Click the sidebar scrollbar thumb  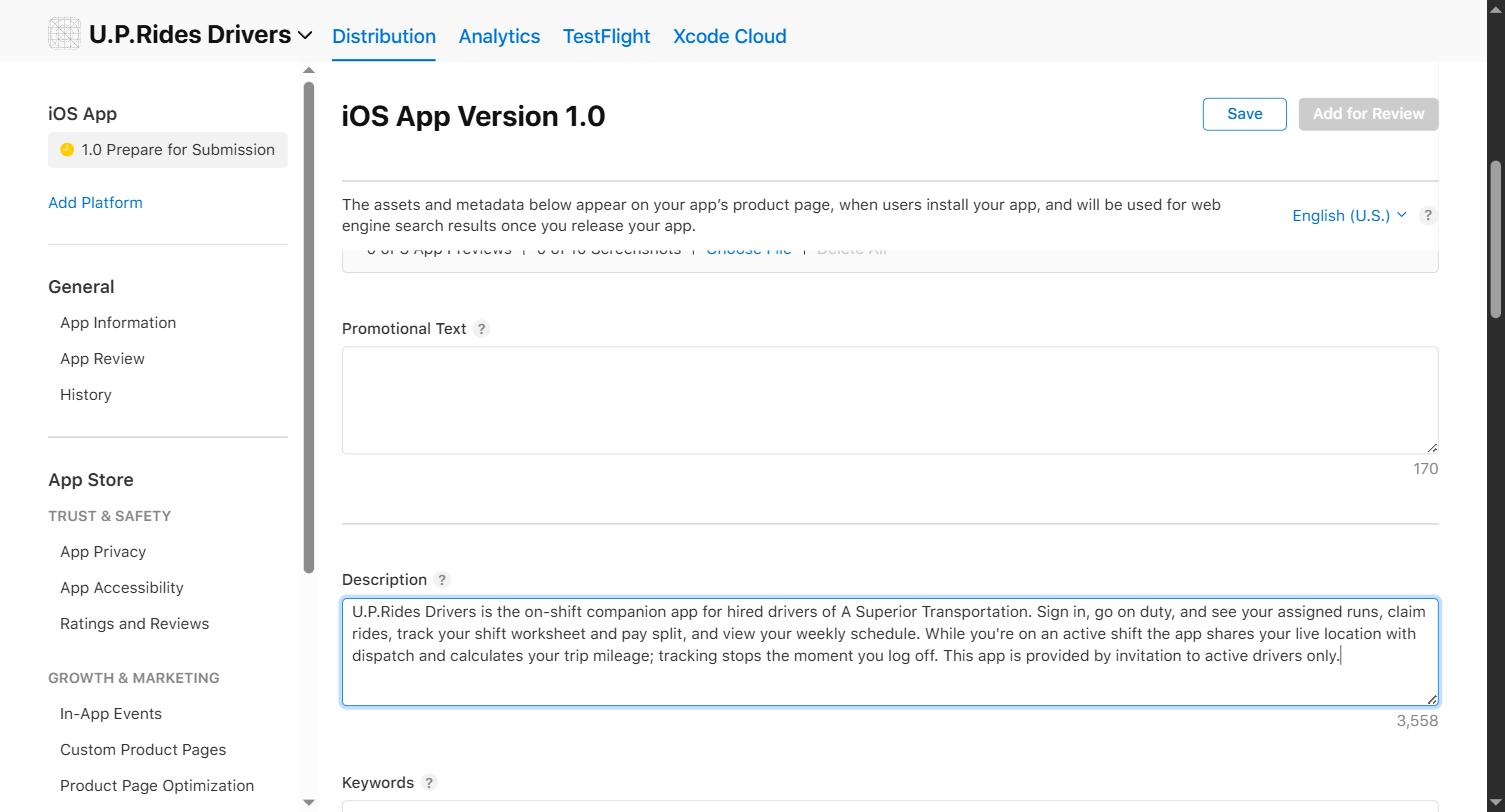[309, 328]
